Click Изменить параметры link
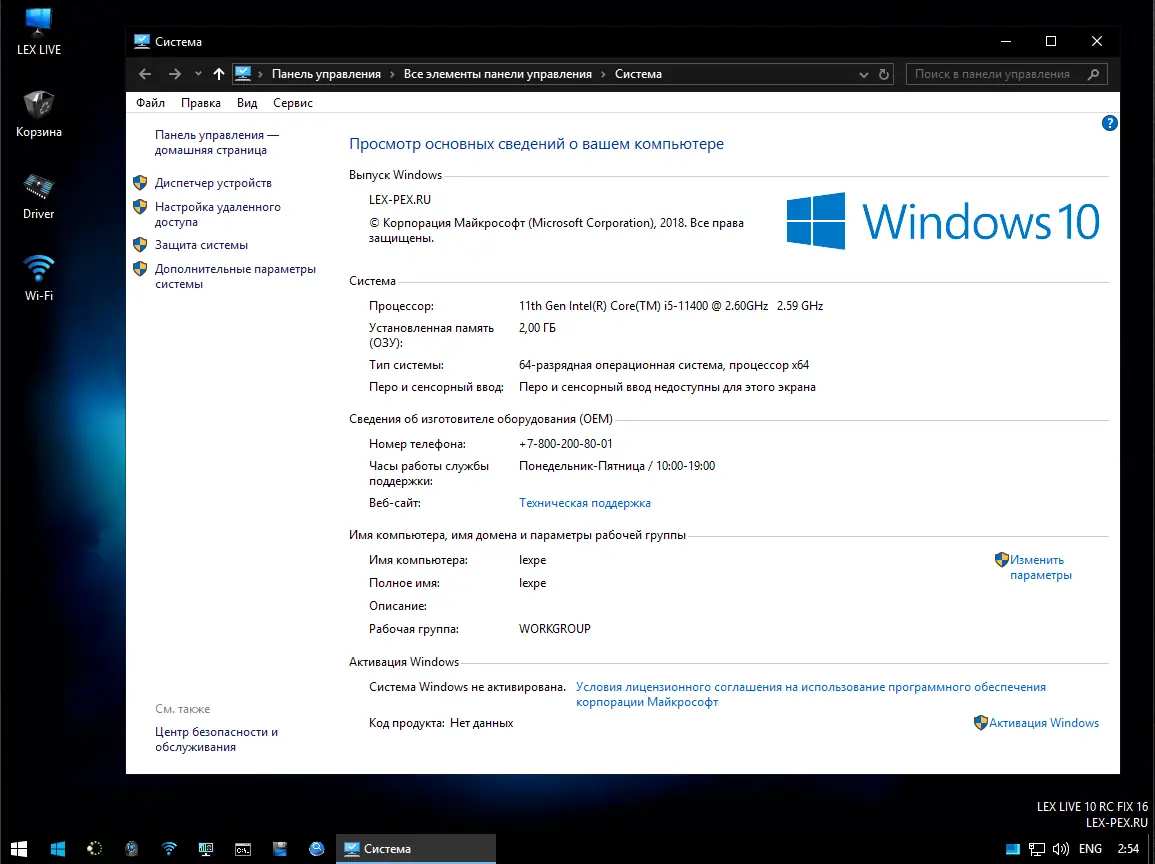 (1040, 567)
